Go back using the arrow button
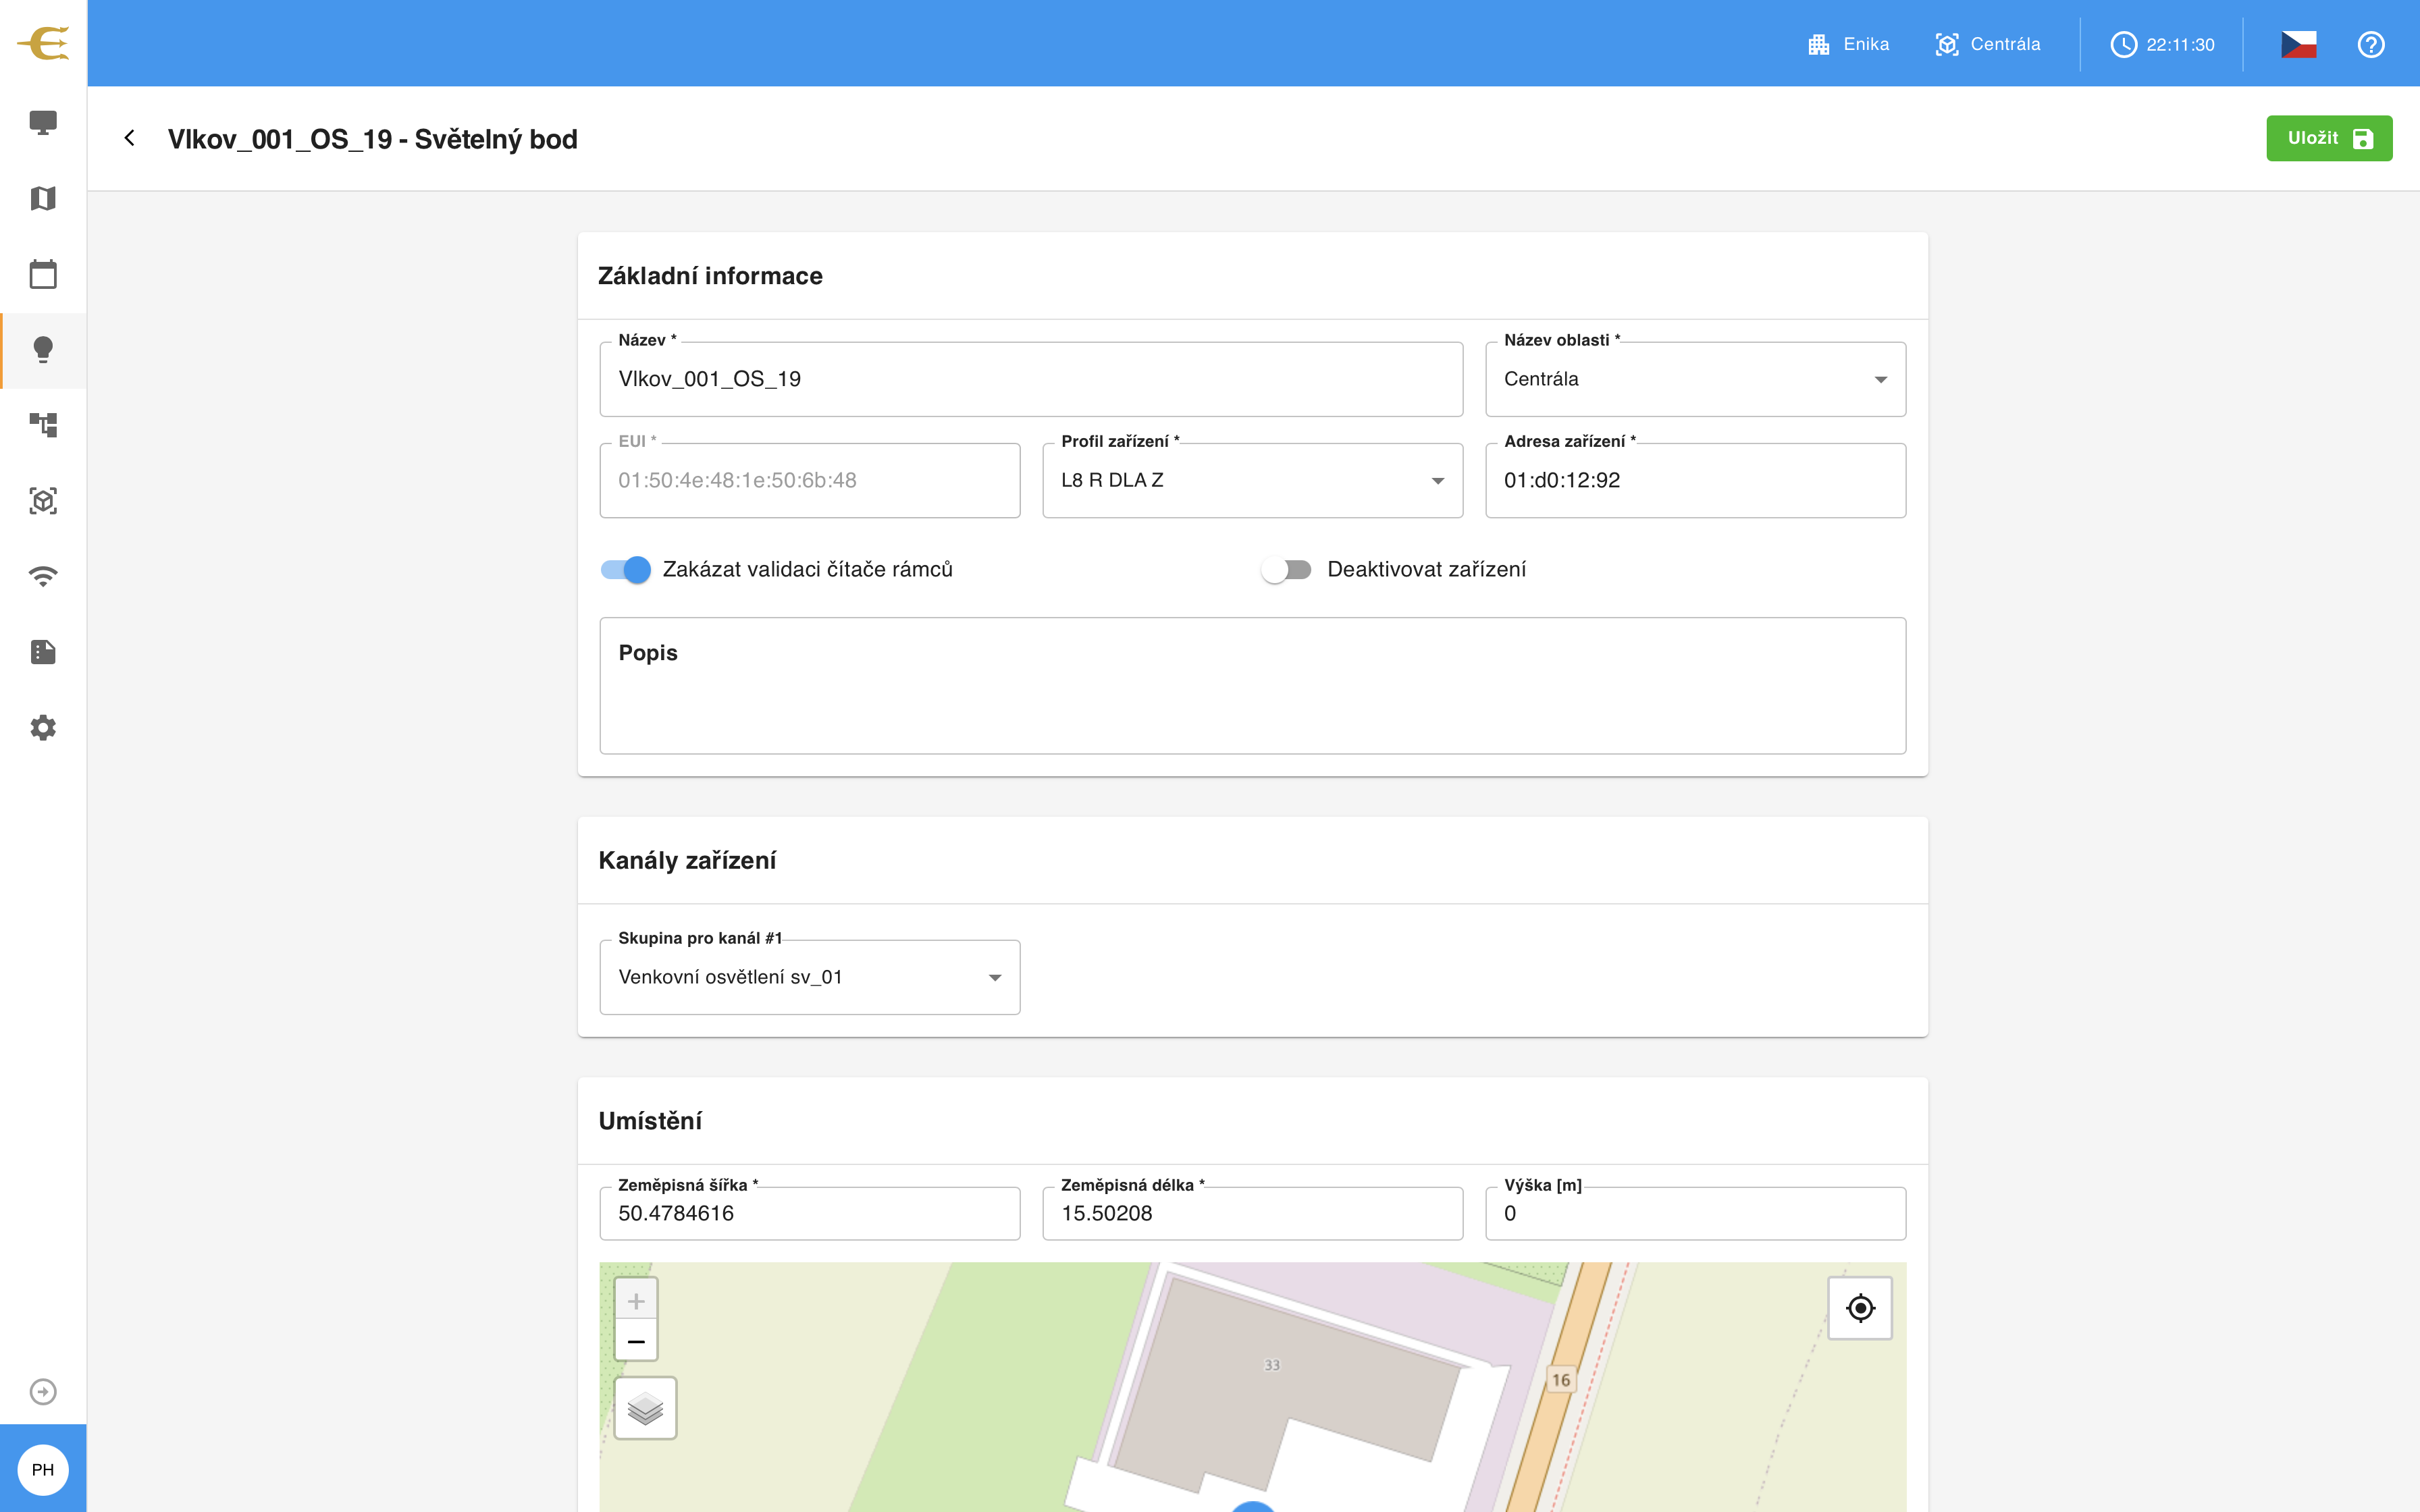 click(129, 138)
